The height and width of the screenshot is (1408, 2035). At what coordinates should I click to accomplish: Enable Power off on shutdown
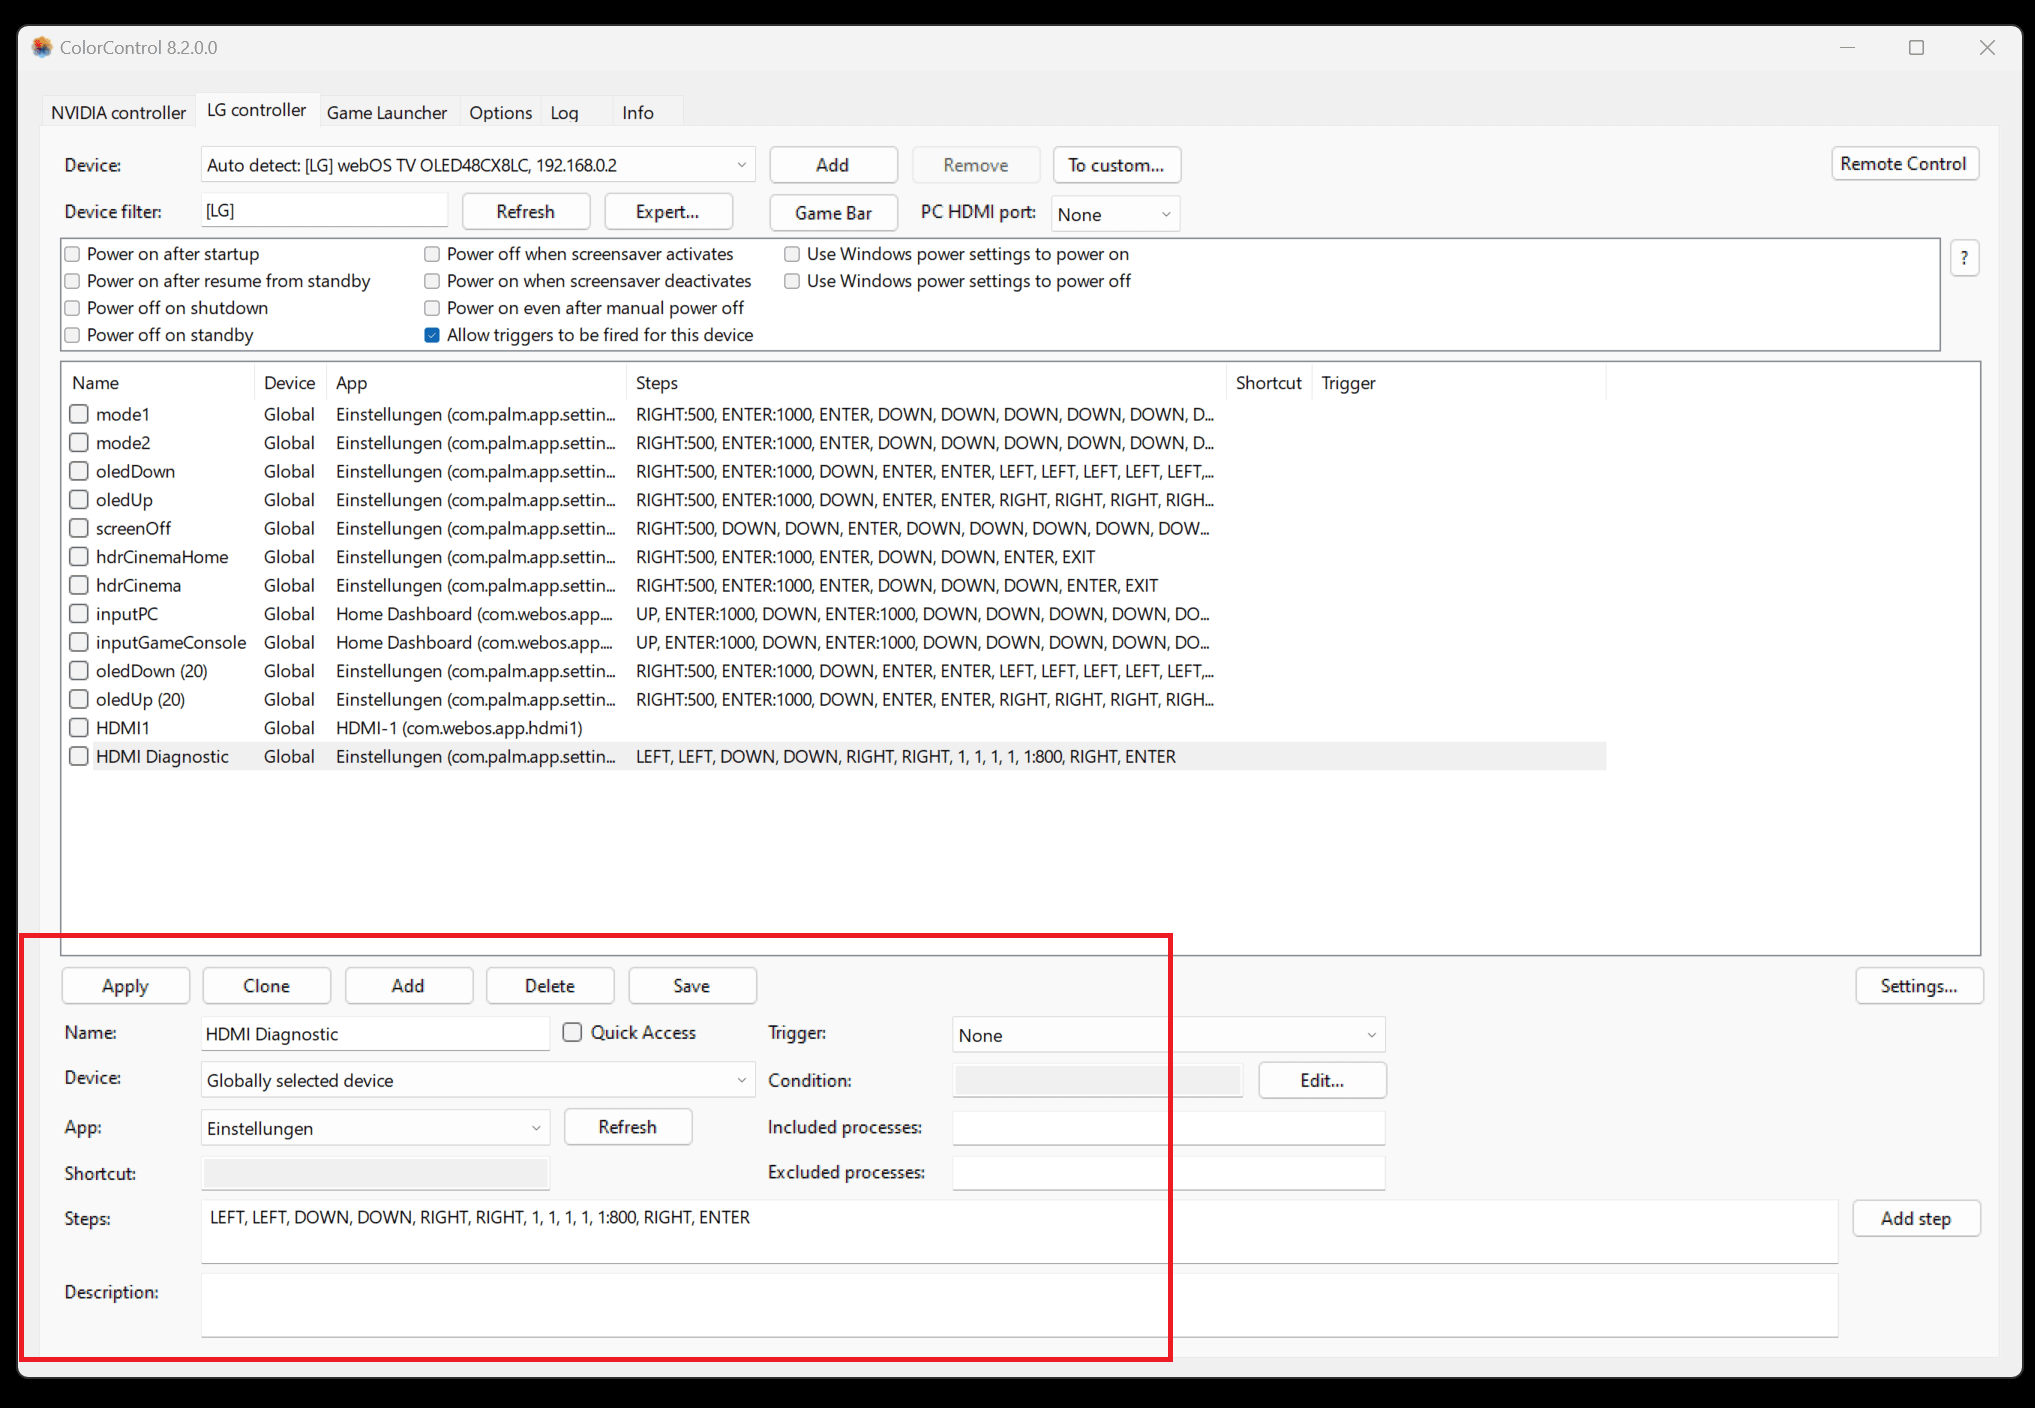coord(72,308)
